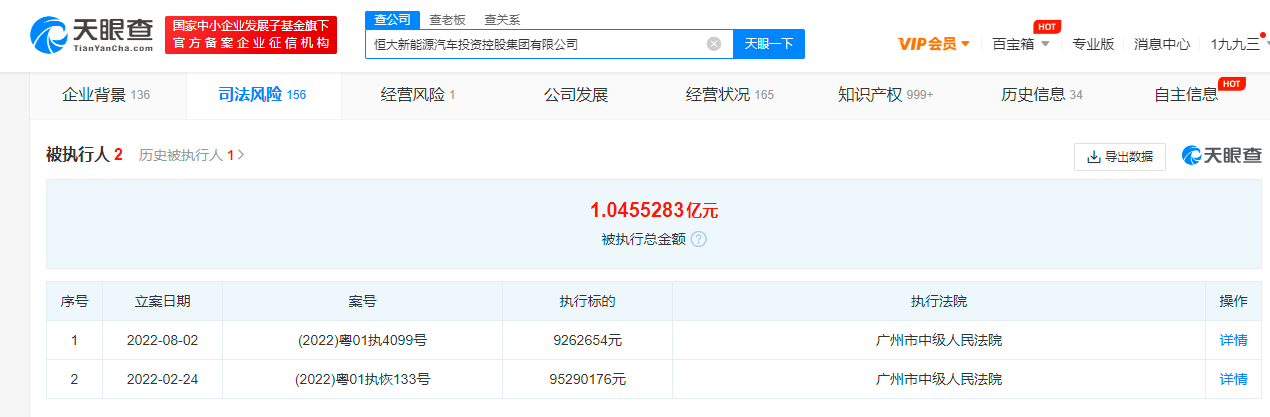Image resolution: width=1270 pixels, height=417 pixels.
Task: Click the 执行标的 column header
Action: (x=587, y=301)
